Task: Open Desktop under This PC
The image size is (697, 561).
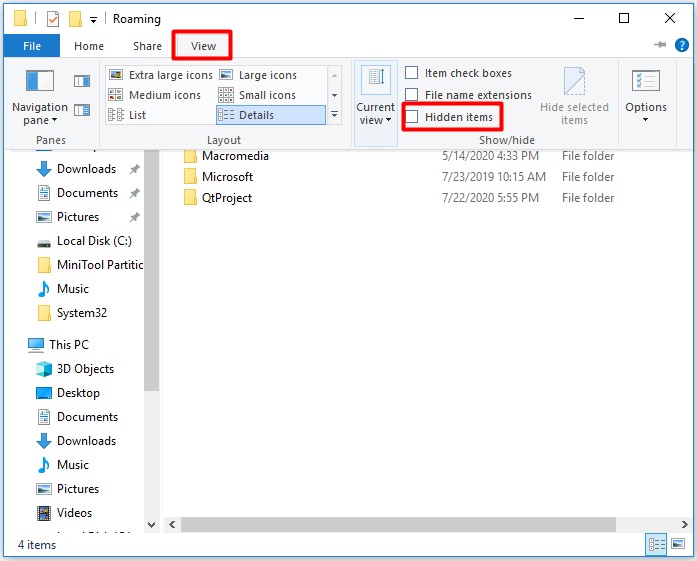Action: click(67, 393)
